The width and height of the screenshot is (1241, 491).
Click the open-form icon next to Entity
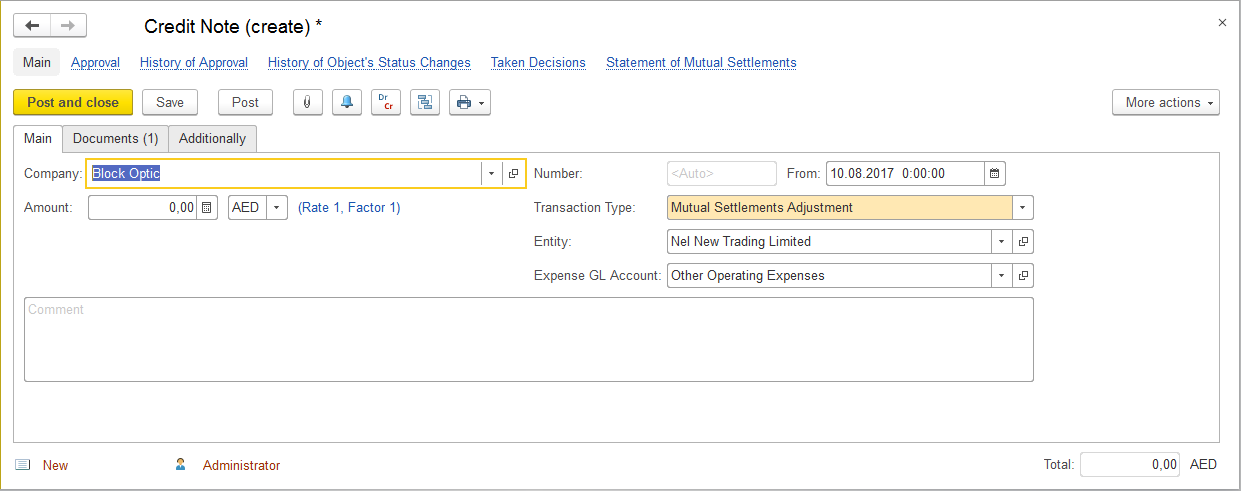[1022, 242]
